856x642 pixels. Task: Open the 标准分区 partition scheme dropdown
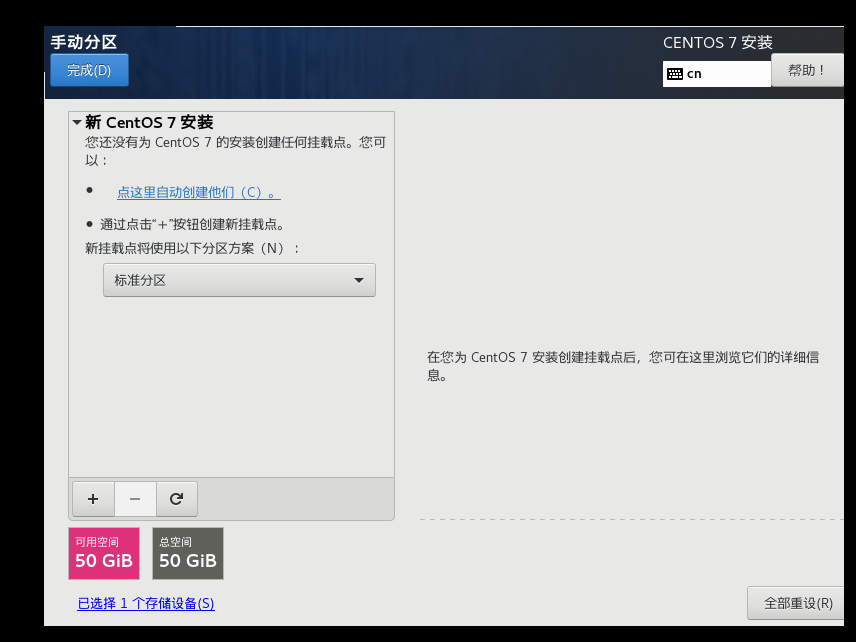click(239, 280)
